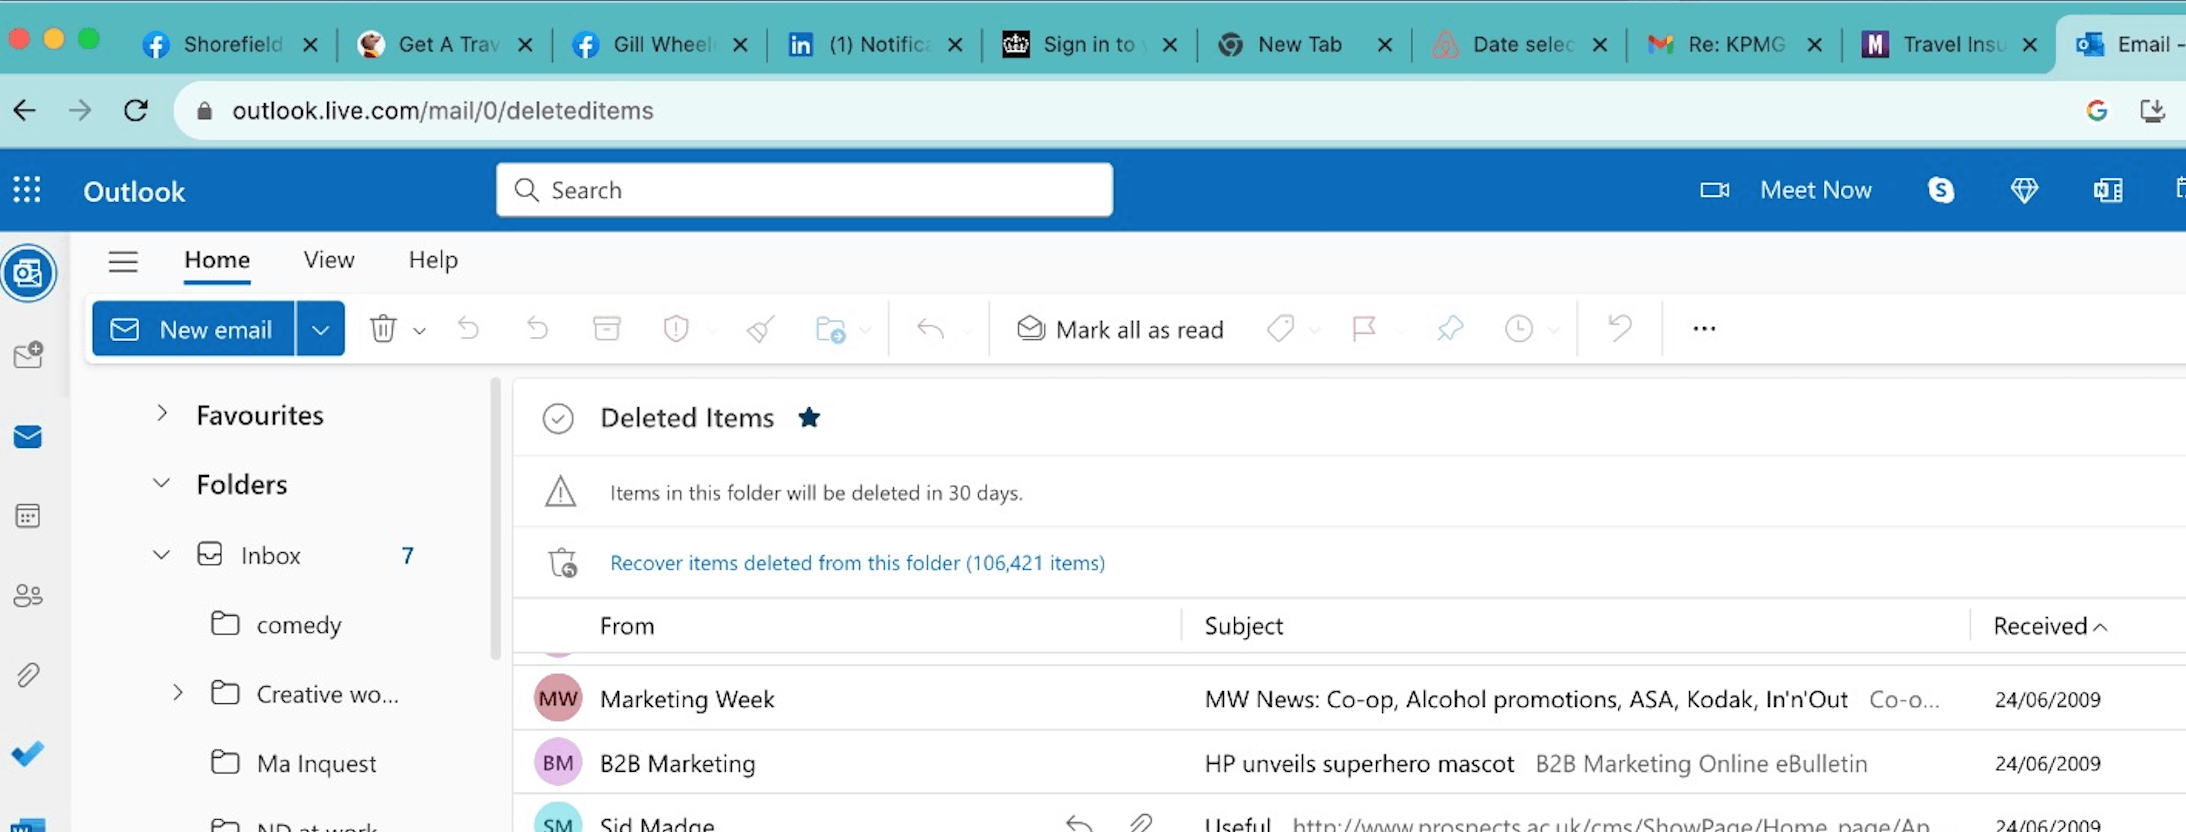Click the Reply arrow in toolbar
Screen dimensions: 2186x832
point(931,328)
